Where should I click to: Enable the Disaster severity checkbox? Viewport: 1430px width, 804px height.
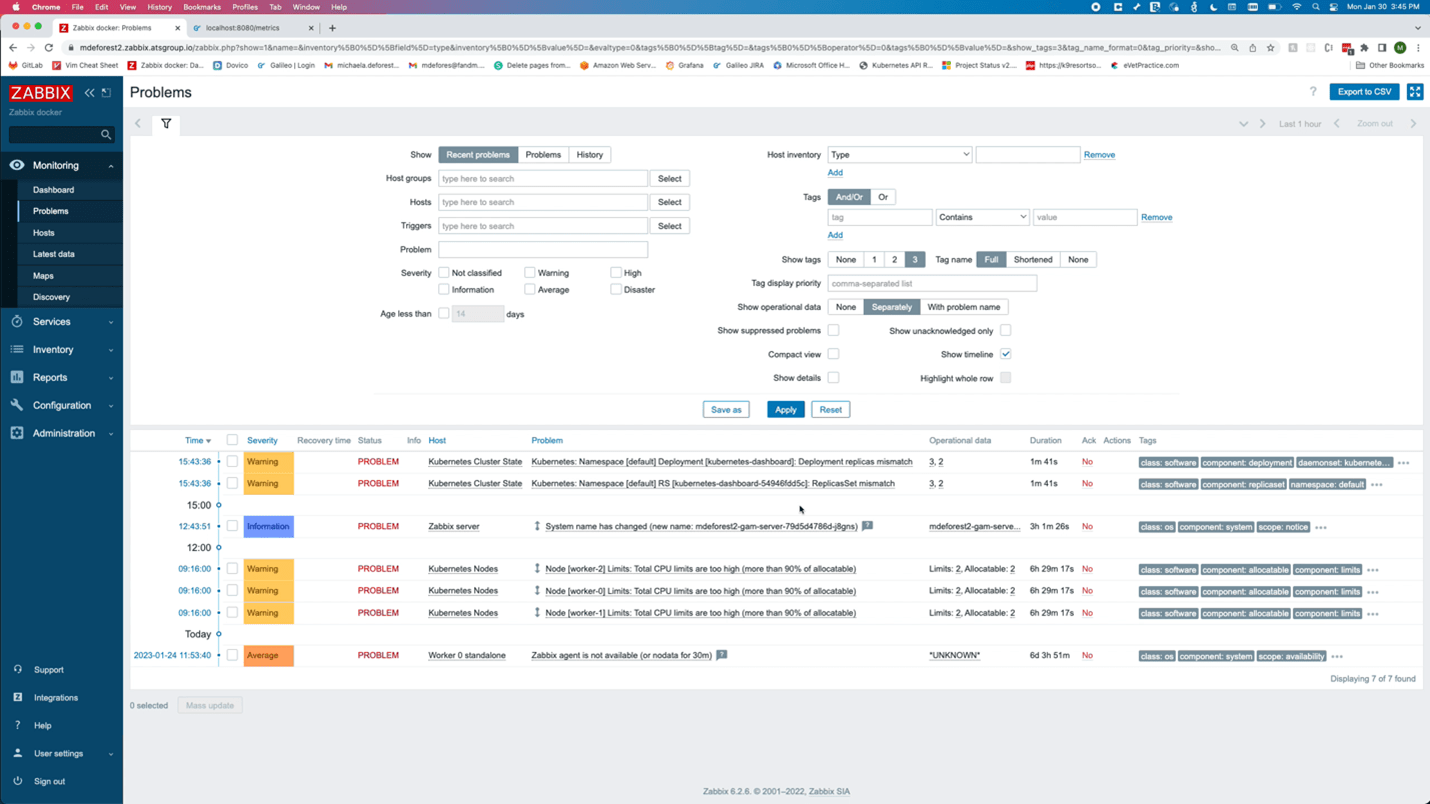[x=616, y=289]
